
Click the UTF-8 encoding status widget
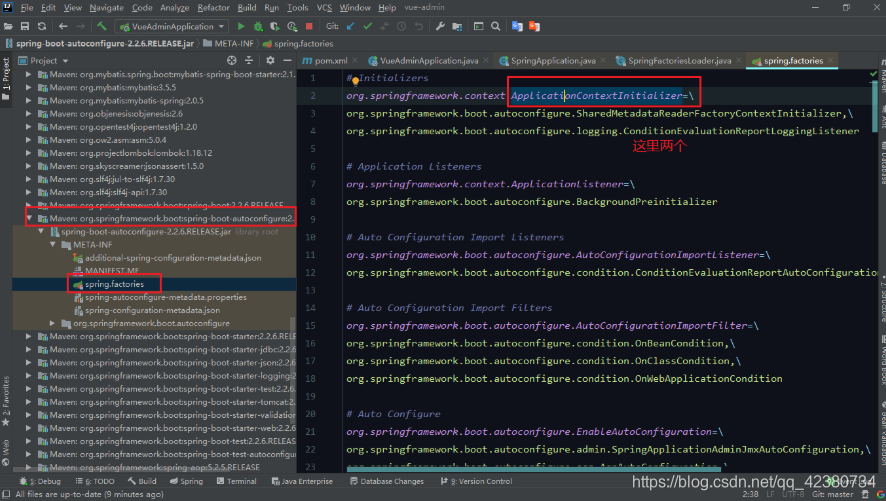pyautogui.click(x=793, y=494)
